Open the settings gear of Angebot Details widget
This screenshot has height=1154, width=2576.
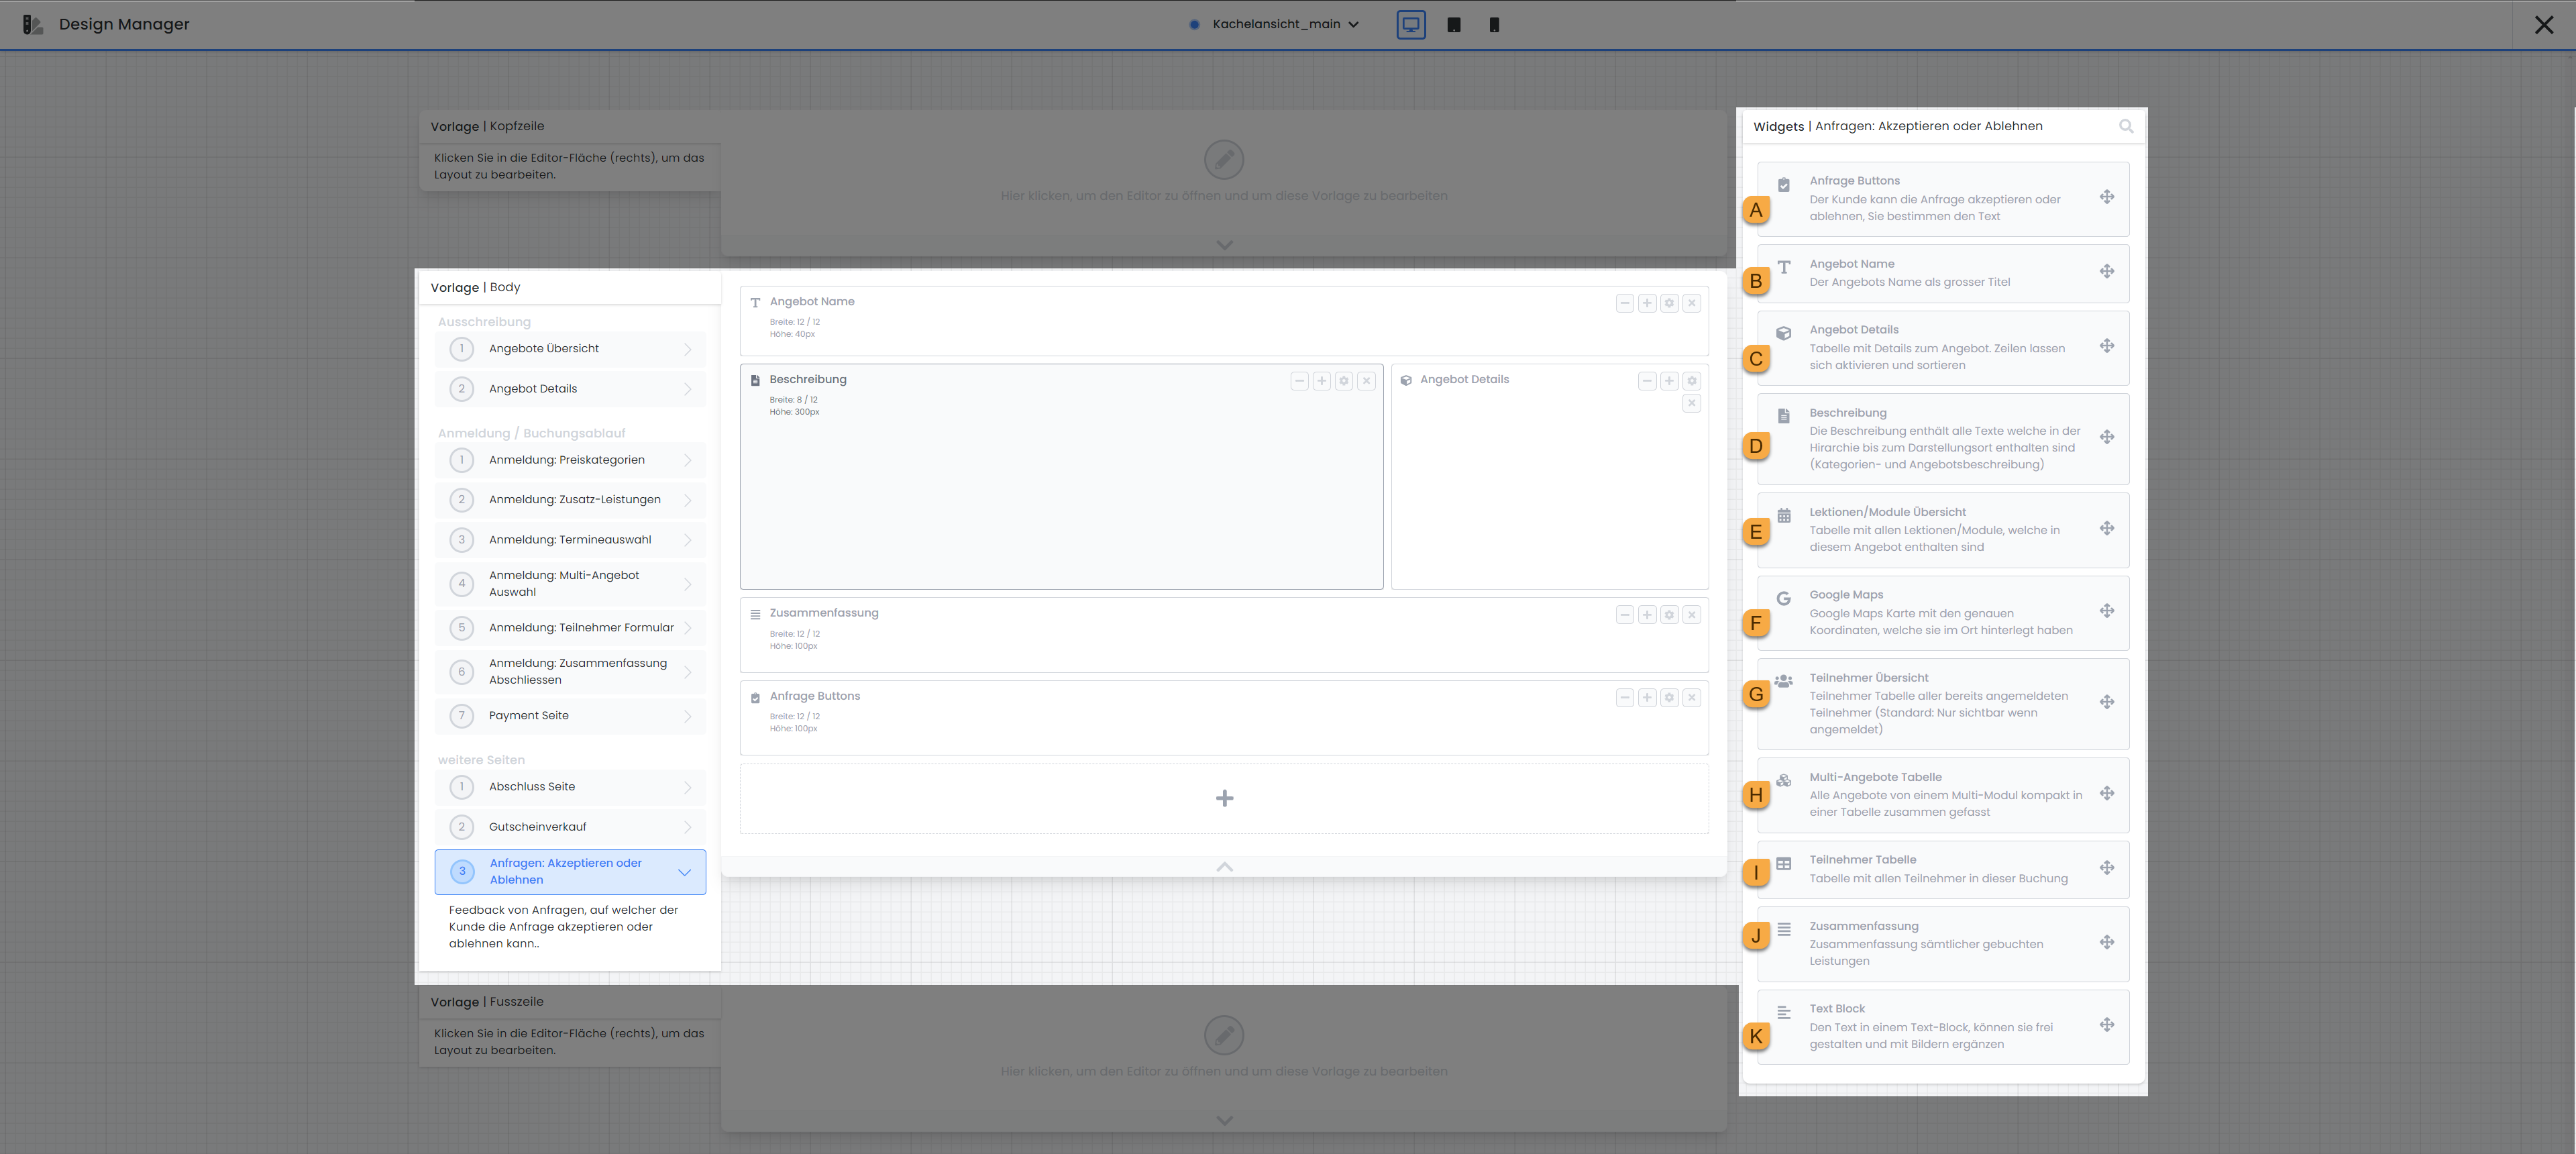[x=1691, y=381]
